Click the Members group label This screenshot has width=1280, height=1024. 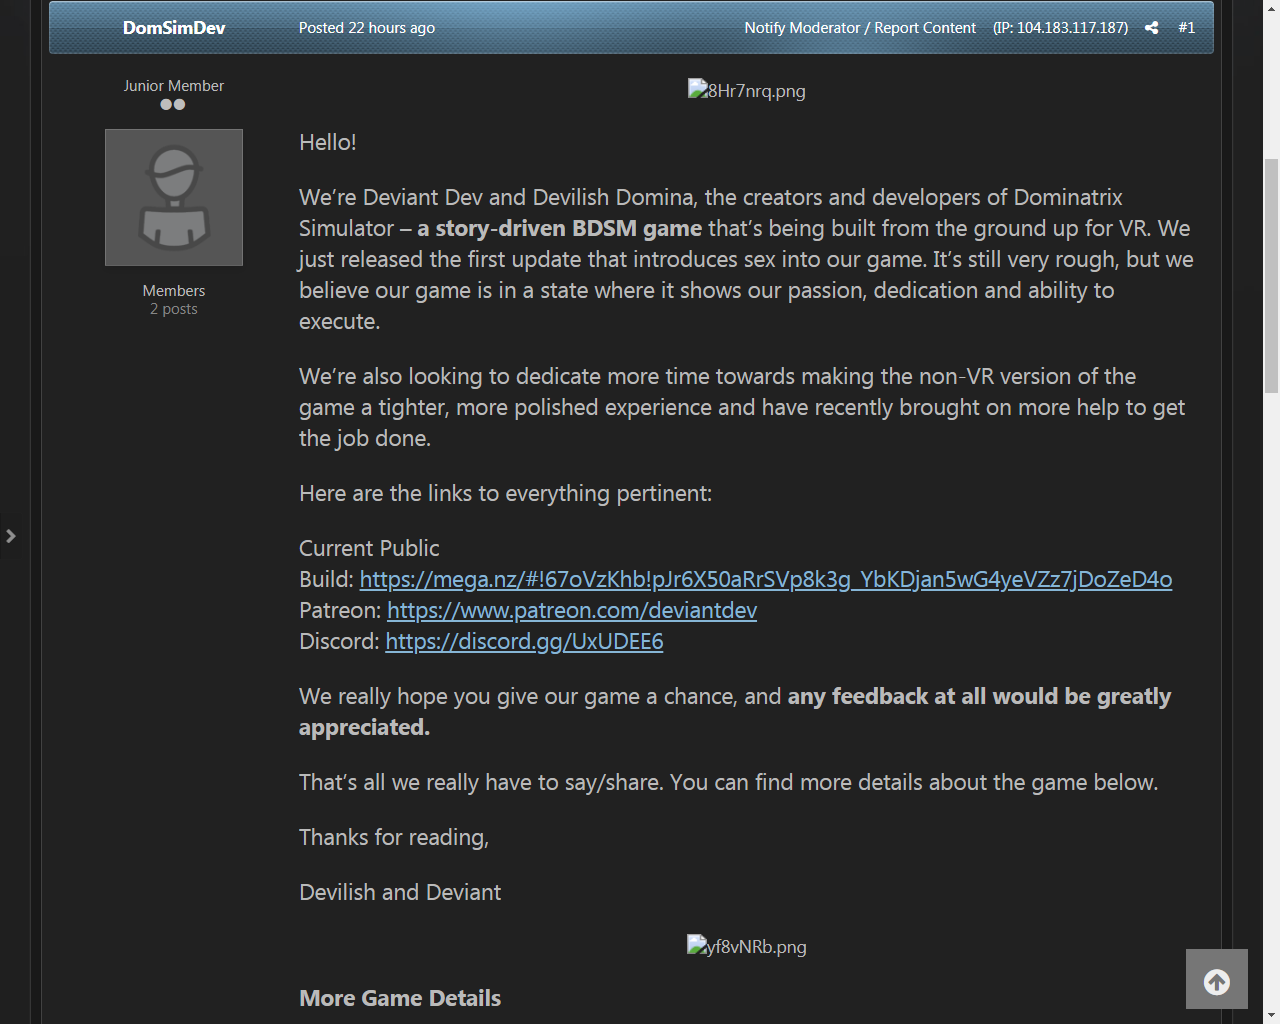click(174, 291)
